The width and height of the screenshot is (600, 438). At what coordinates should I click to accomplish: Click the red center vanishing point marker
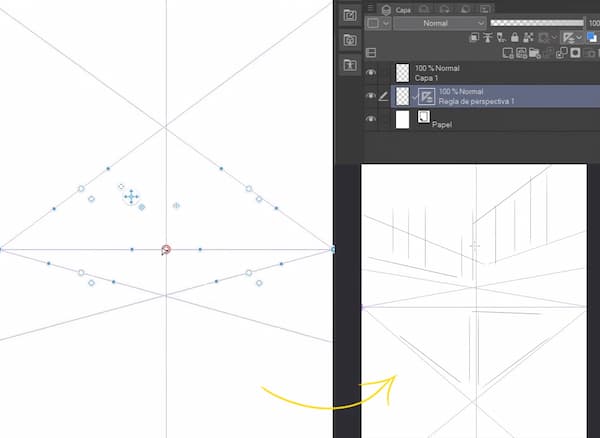pos(166,249)
